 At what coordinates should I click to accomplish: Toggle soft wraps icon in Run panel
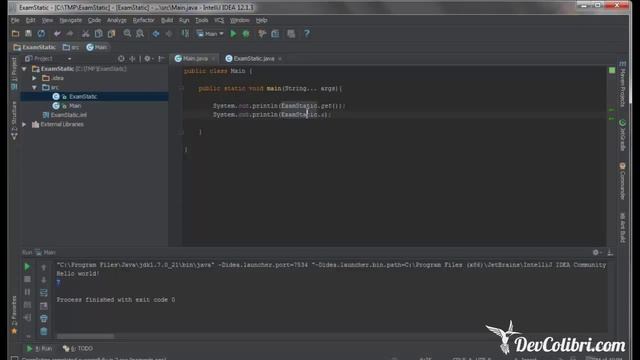point(44,292)
